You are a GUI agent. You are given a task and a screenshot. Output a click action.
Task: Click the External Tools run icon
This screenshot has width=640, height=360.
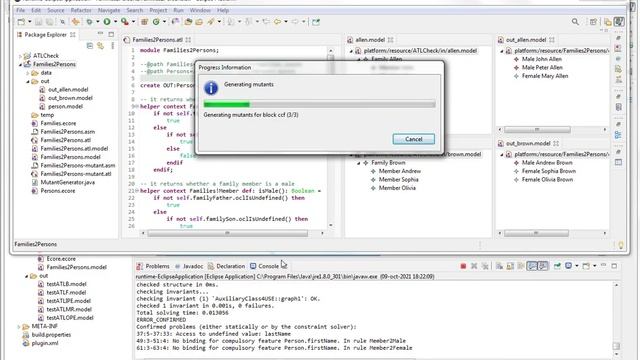[x=125, y=22]
